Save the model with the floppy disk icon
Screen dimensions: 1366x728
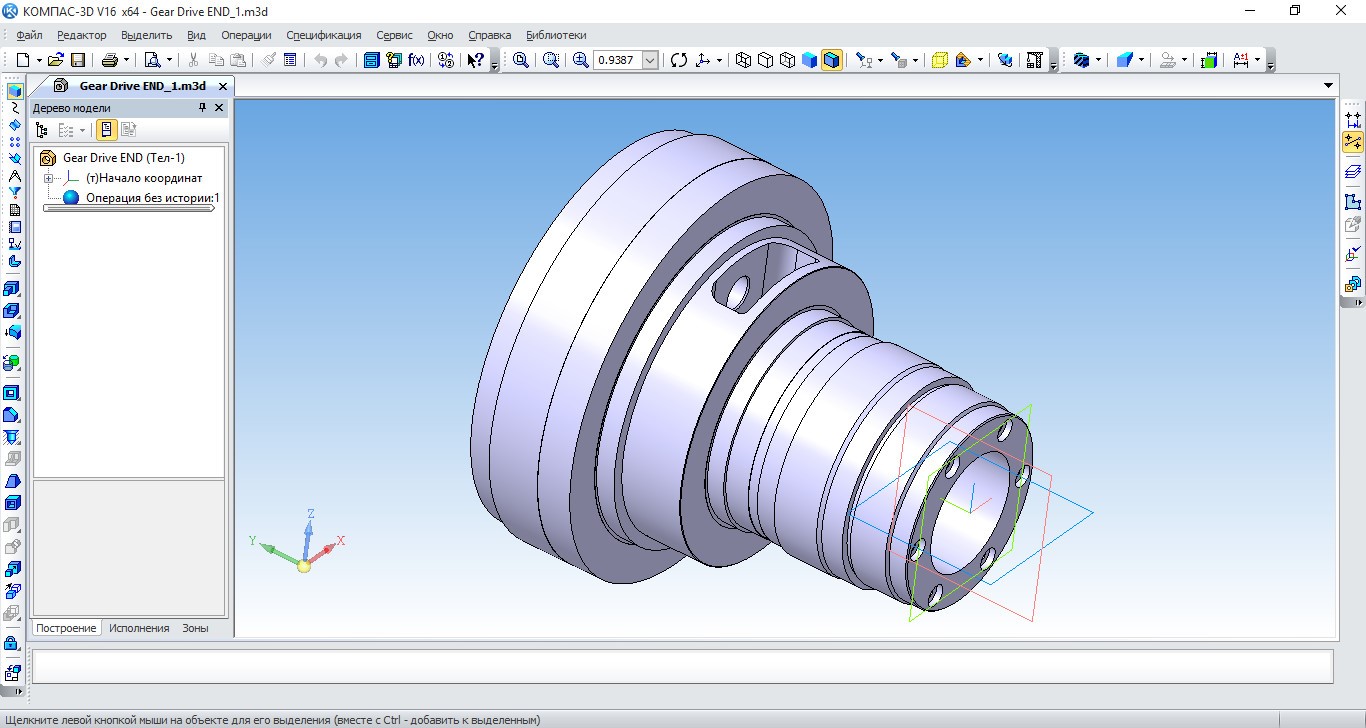(x=77, y=60)
